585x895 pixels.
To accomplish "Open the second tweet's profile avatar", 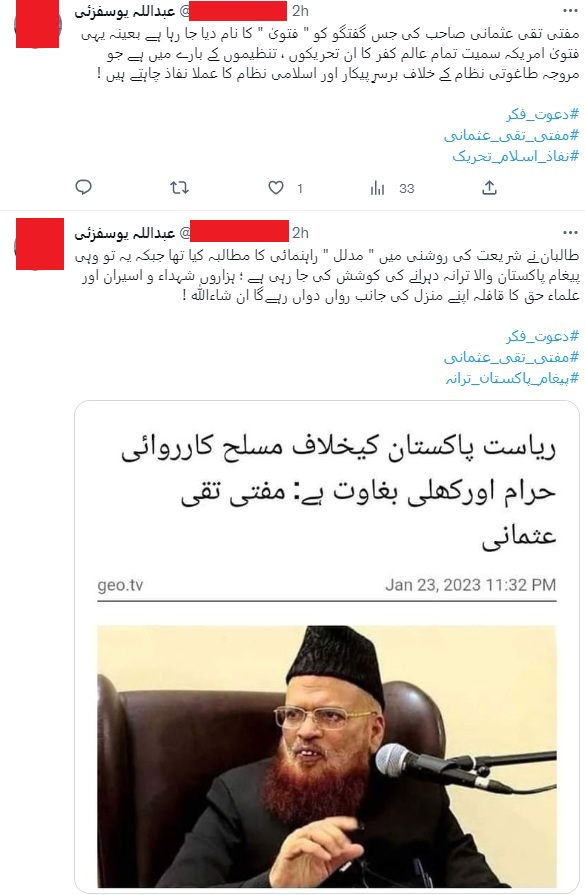I will pyautogui.click(x=39, y=244).
